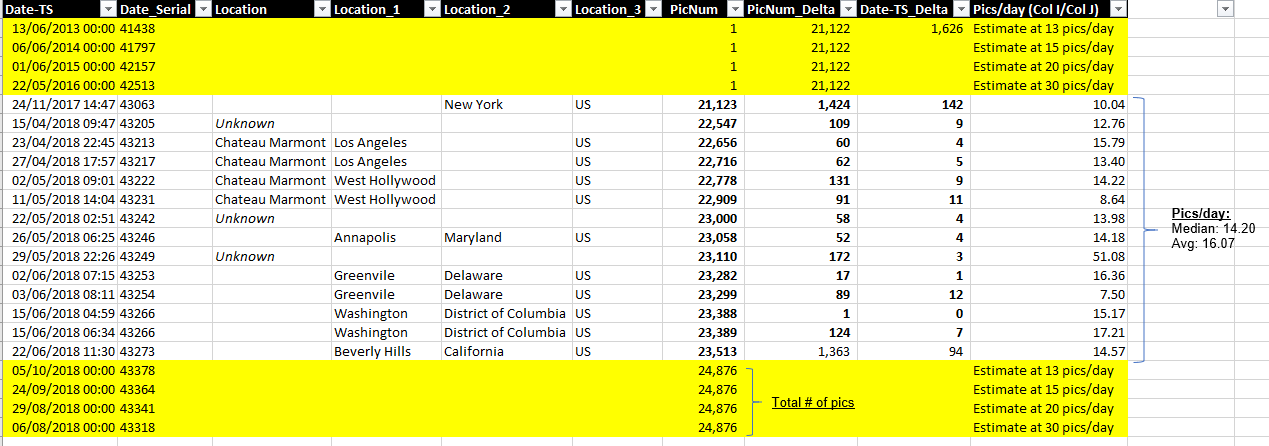
Task: Select the PicNum value 21,123
Action: click(x=701, y=104)
